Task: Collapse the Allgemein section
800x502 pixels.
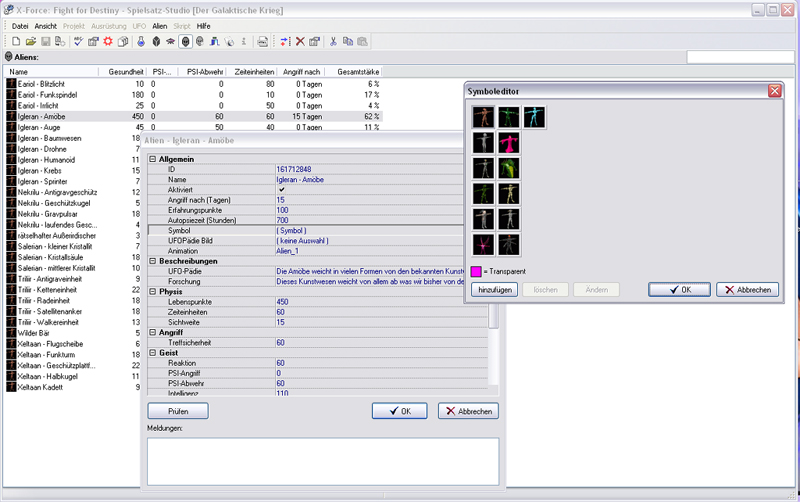Action: [x=153, y=159]
